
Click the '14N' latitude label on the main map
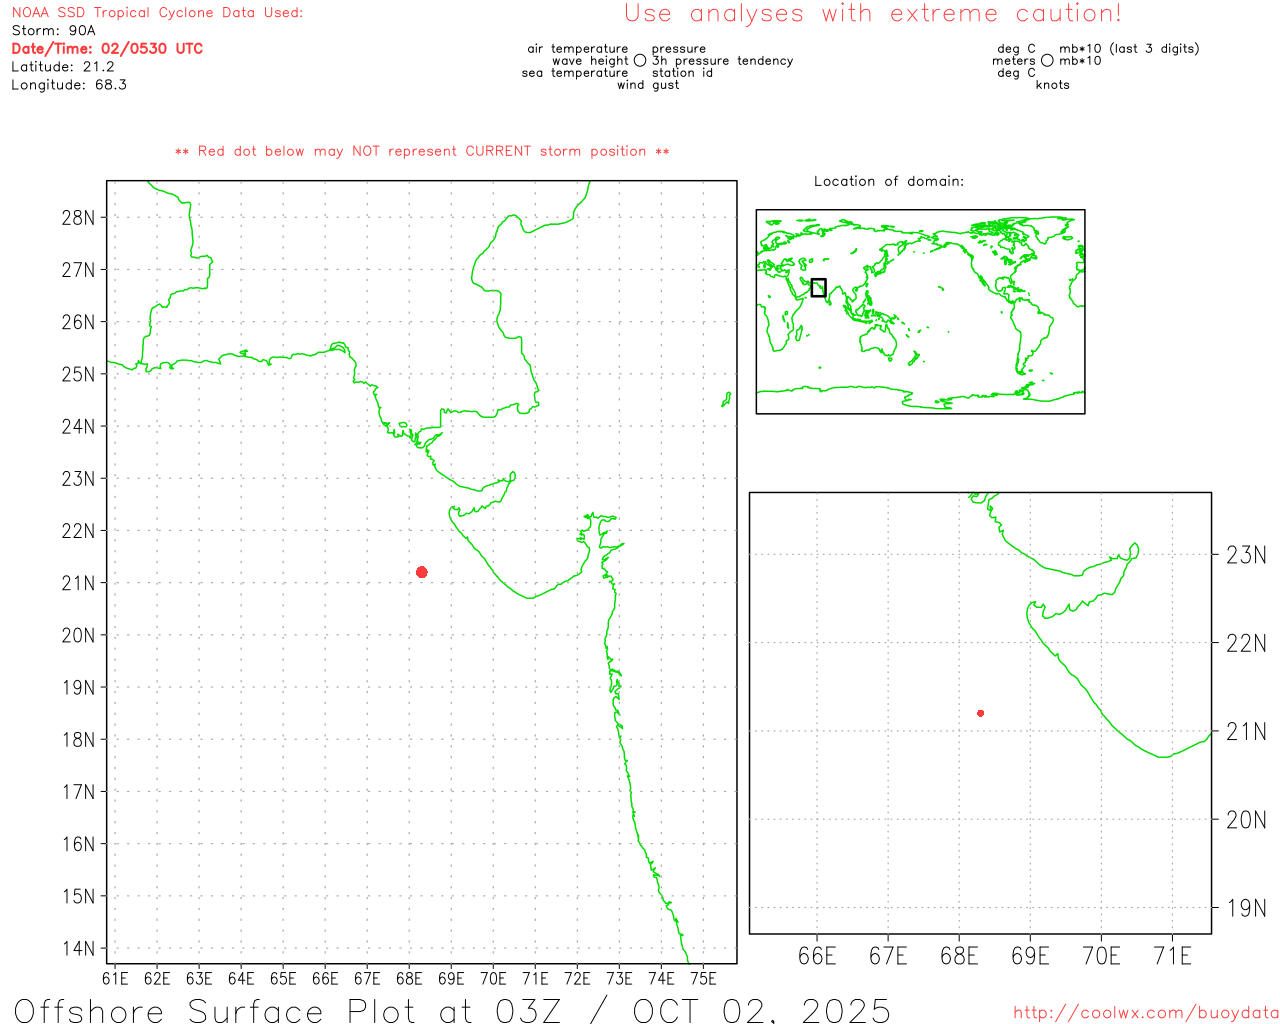pyautogui.click(x=78, y=949)
